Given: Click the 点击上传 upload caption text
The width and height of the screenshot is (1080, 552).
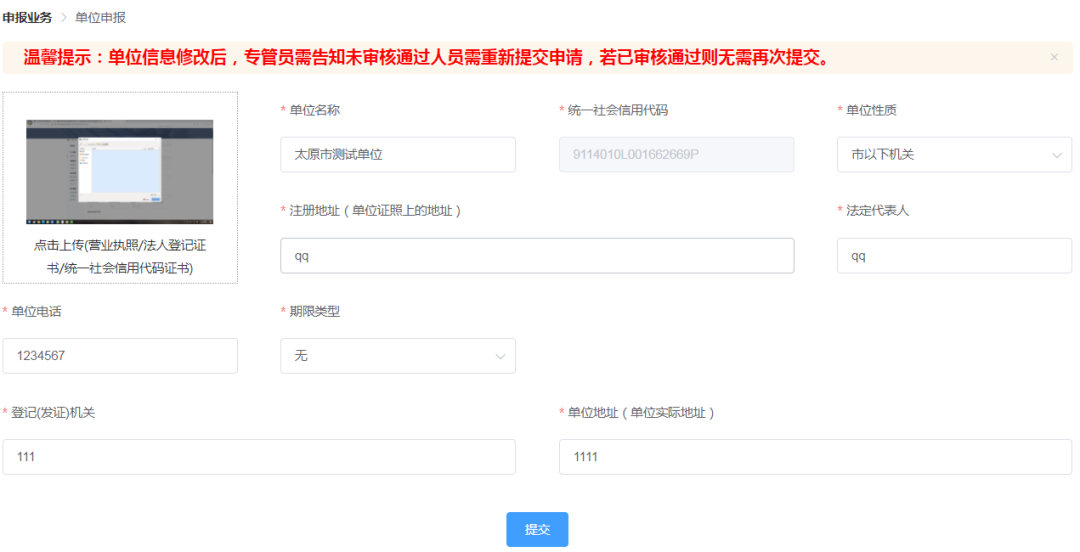Looking at the screenshot, I should [119, 256].
